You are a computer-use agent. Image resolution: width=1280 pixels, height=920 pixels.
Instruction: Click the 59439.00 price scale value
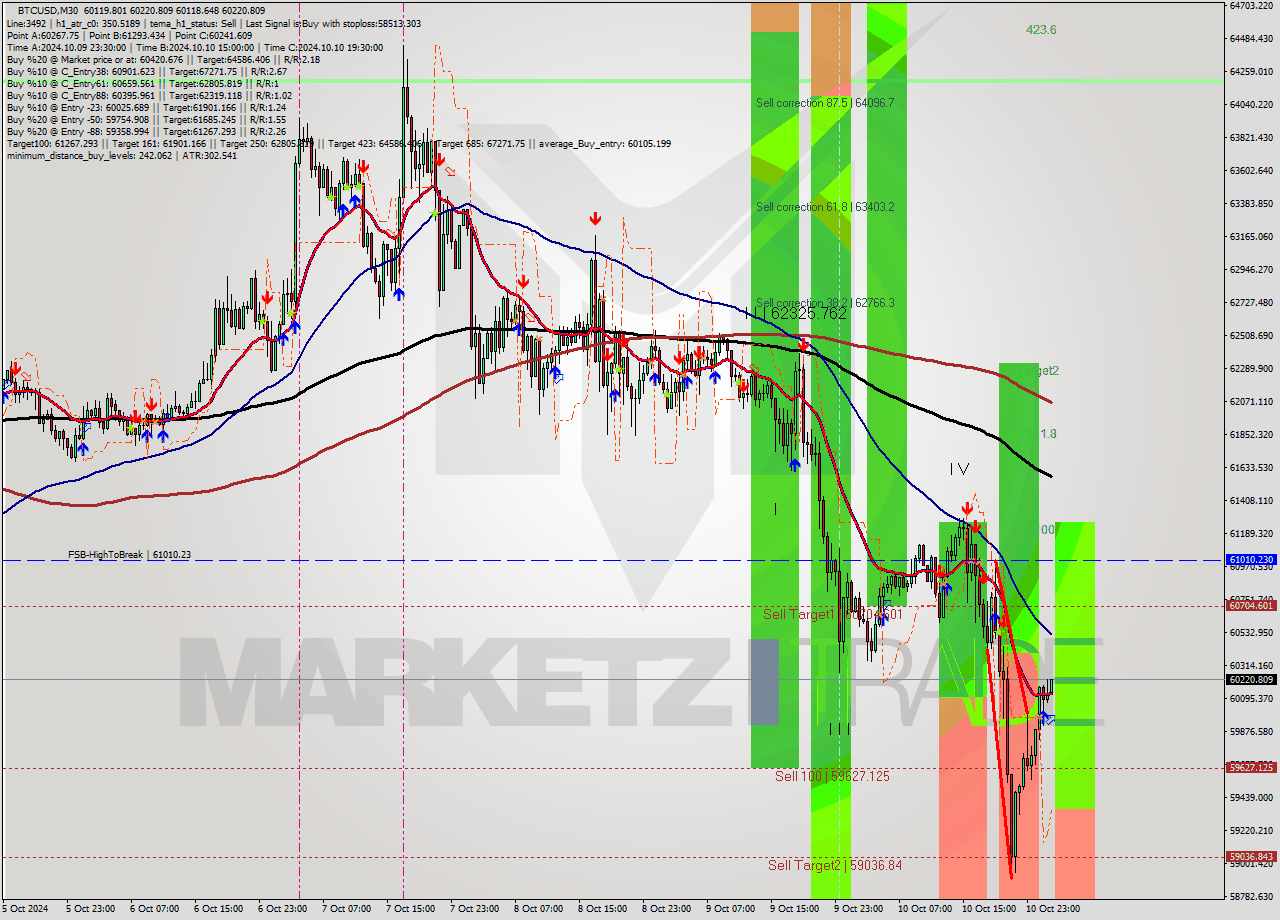[x=1250, y=797]
